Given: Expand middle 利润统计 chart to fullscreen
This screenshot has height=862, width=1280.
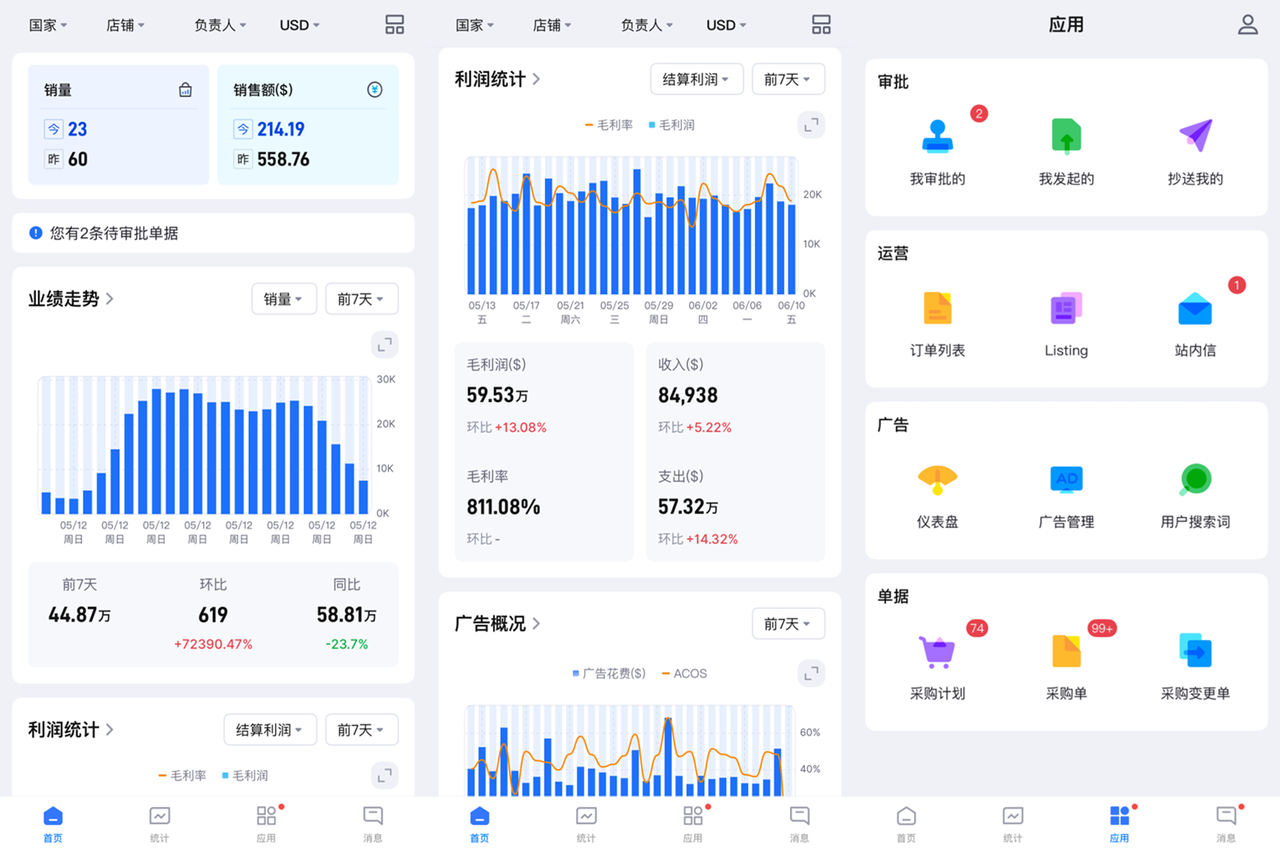Looking at the screenshot, I should [x=812, y=125].
